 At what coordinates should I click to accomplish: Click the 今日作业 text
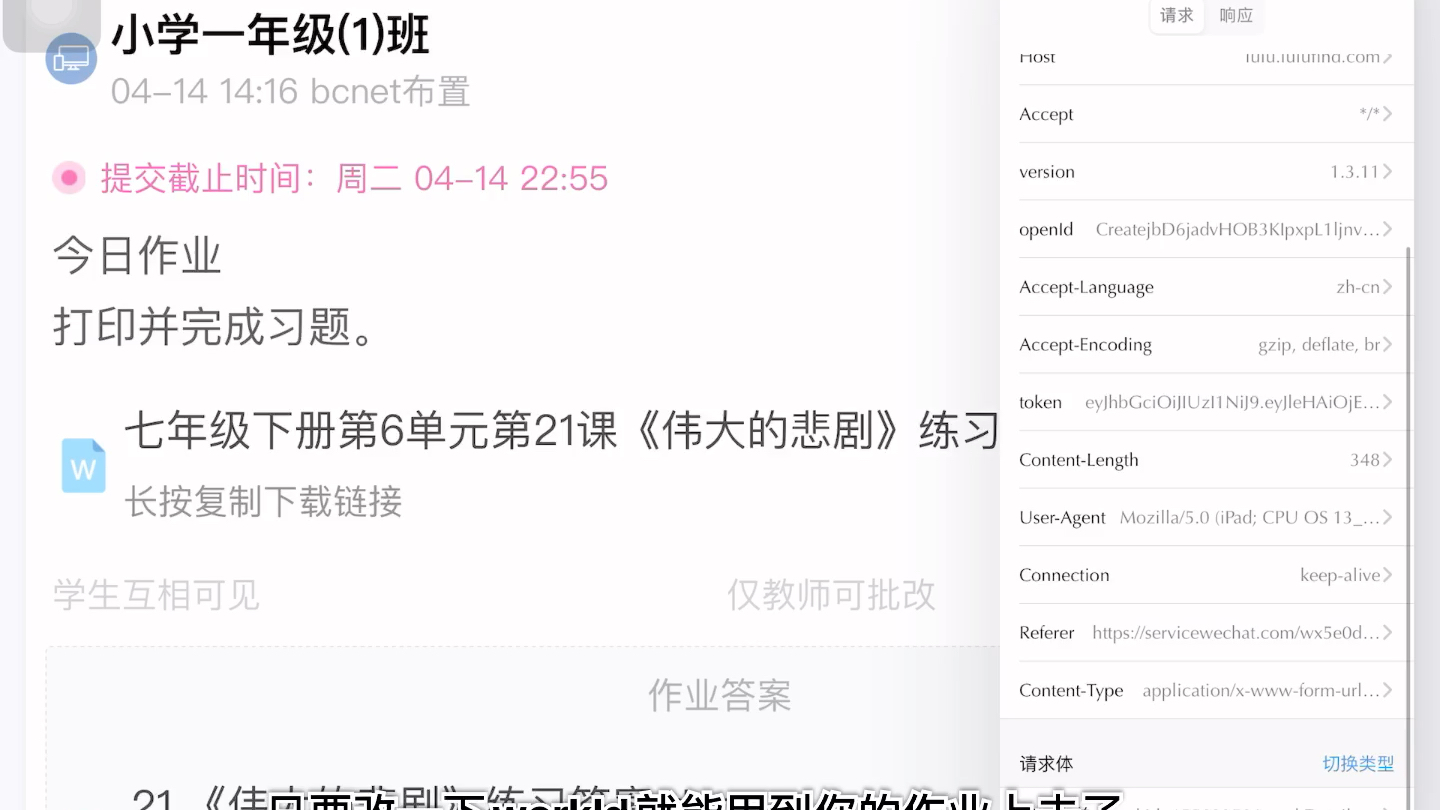point(137,256)
